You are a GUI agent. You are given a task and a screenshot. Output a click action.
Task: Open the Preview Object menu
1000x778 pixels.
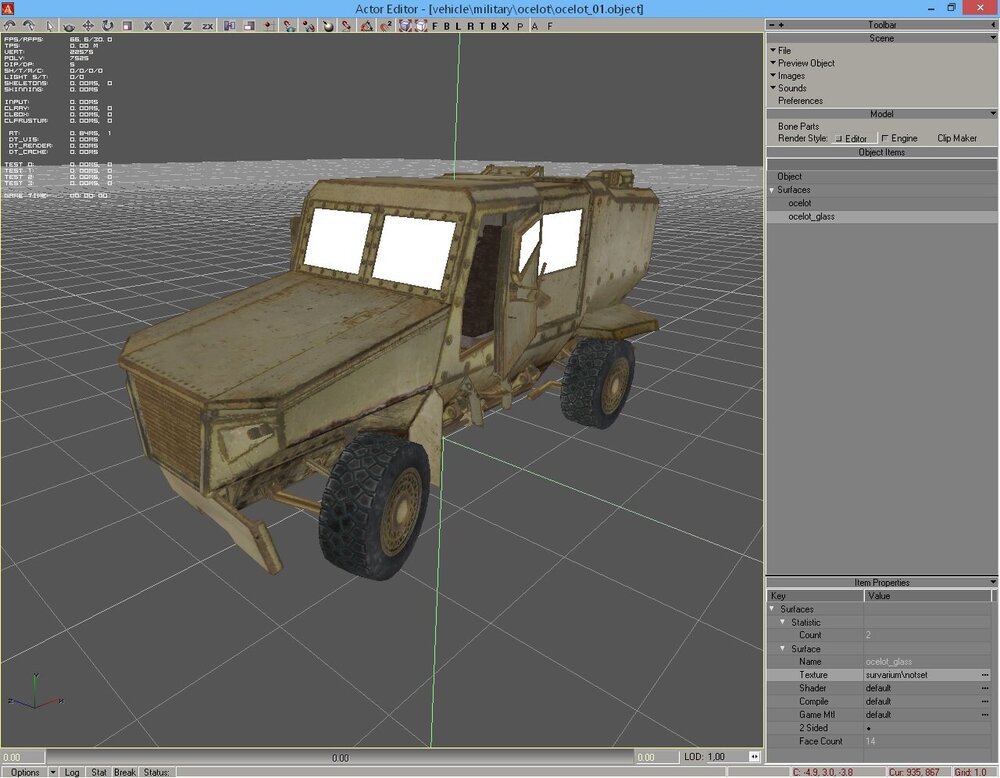(806, 63)
